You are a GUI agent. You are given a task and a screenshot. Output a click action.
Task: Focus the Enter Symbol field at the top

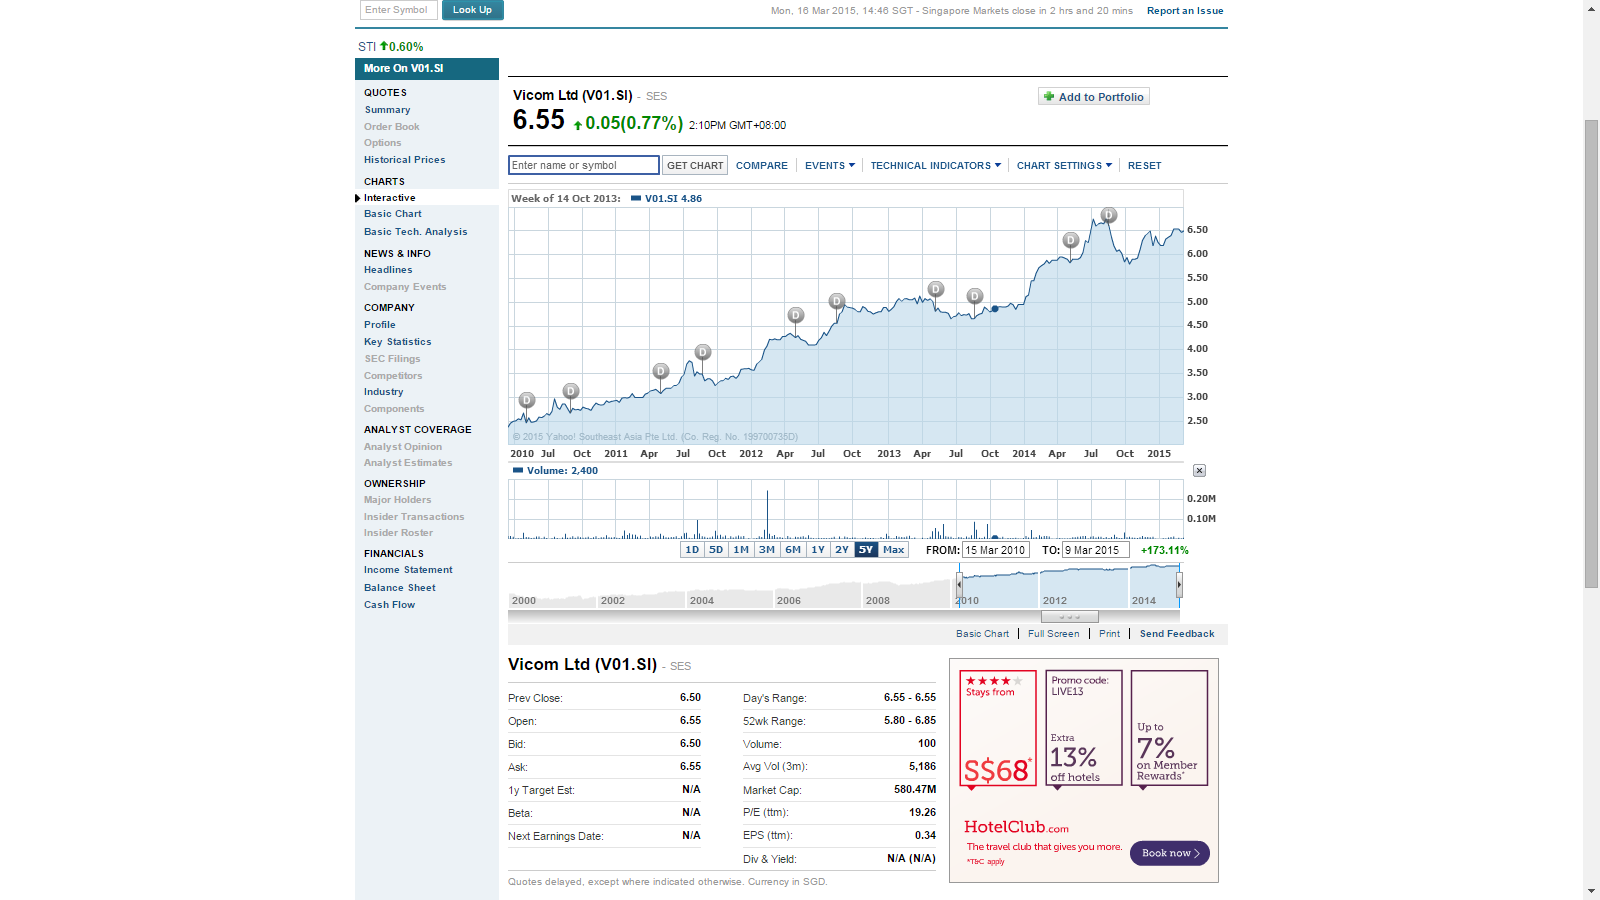(398, 10)
